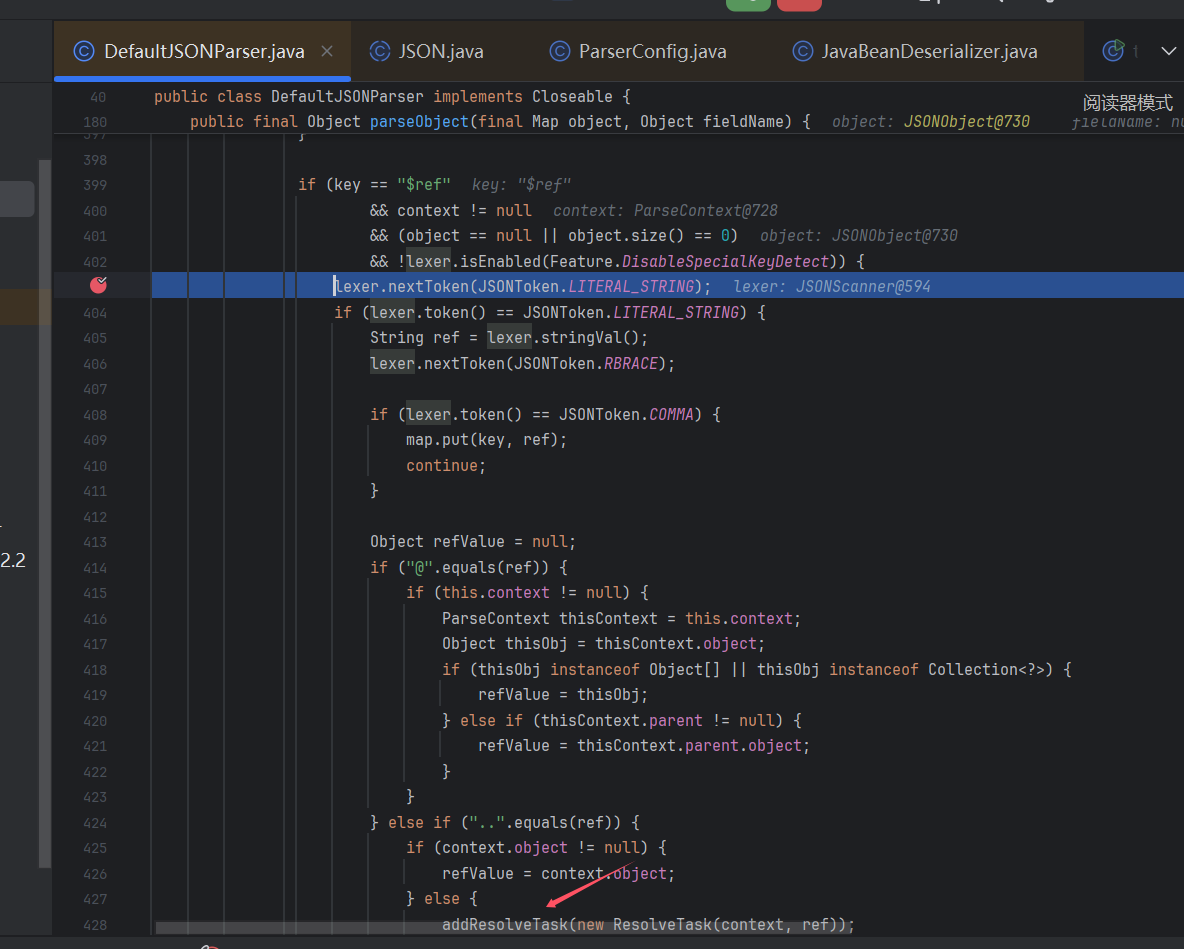Click the DisableSpecialKeyDetect constant

pyautogui.click(x=725, y=261)
